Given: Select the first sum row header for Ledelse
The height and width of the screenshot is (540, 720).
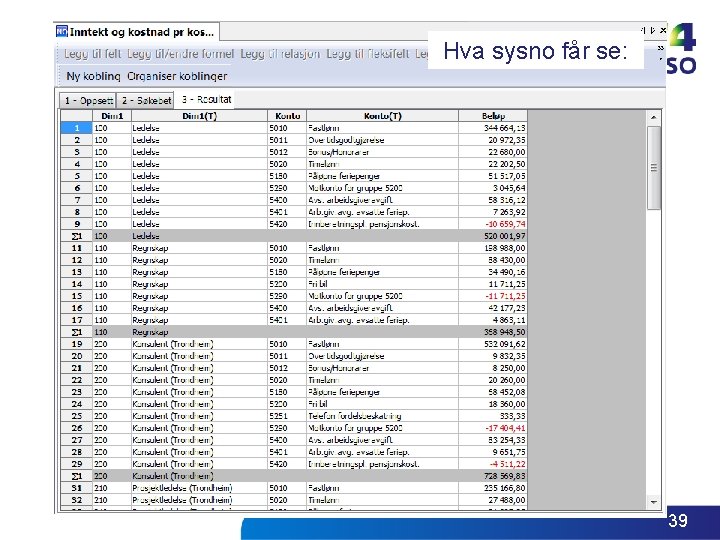Looking at the screenshot, I should coord(77,236).
